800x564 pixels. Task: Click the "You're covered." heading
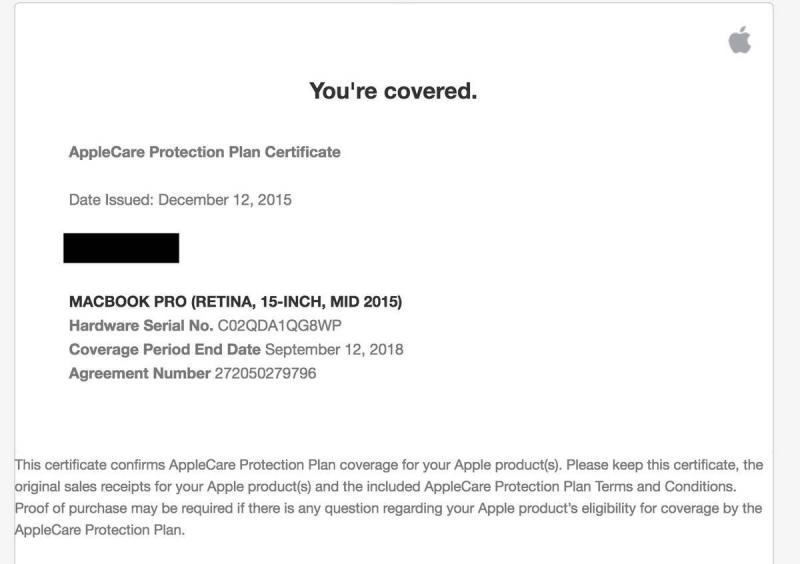tap(392, 92)
